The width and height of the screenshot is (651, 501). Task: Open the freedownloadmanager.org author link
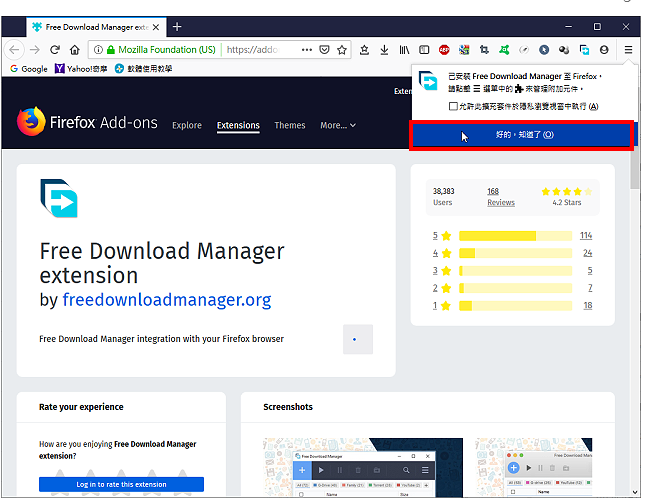tap(166, 300)
